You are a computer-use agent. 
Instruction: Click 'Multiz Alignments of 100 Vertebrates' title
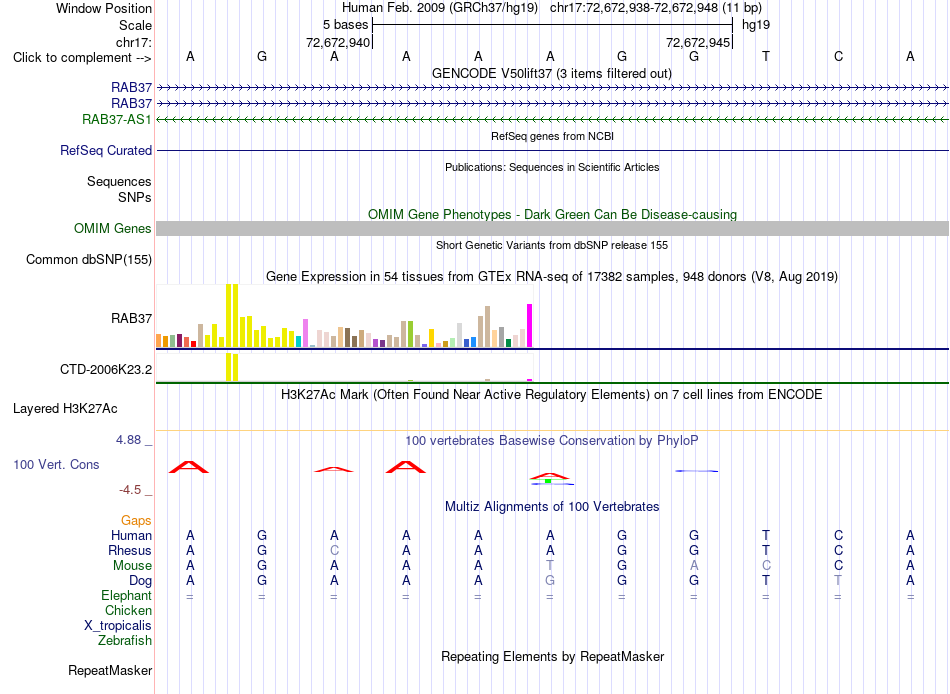click(552, 507)
